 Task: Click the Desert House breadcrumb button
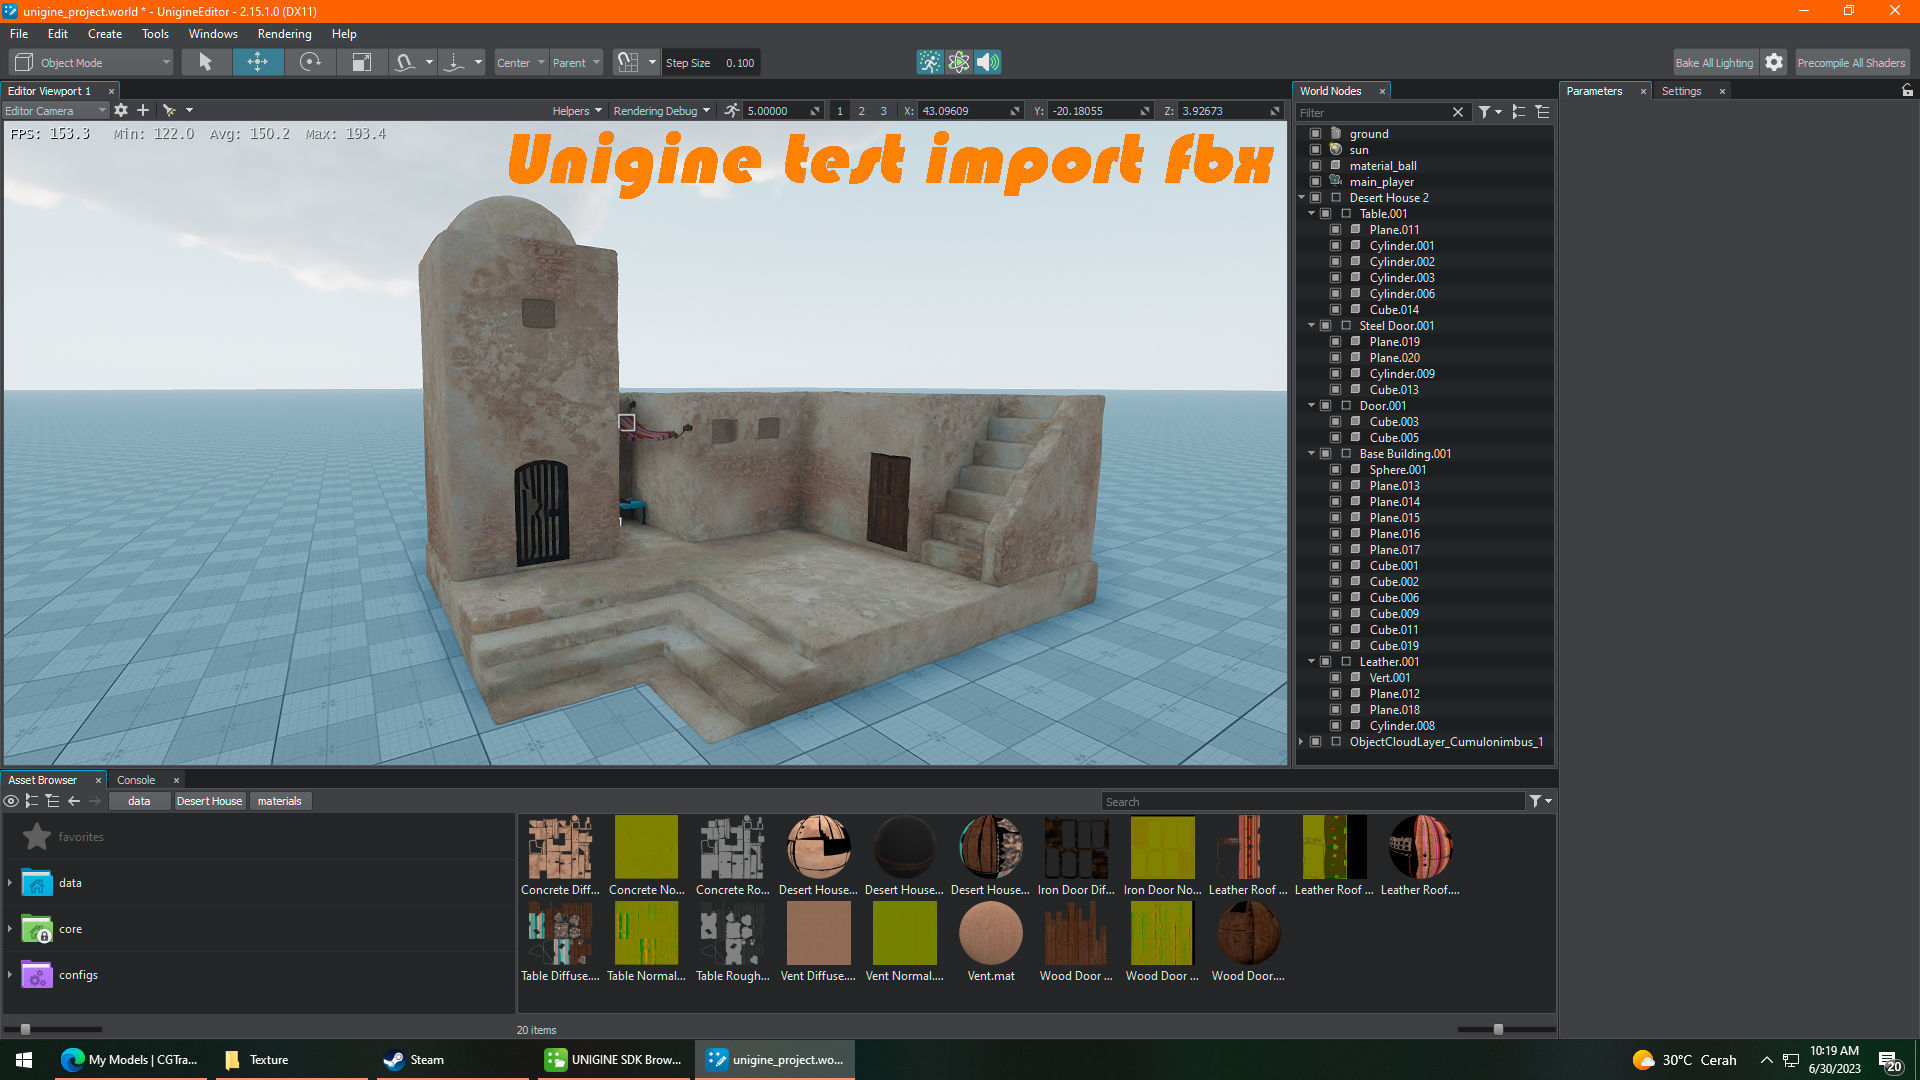coord(209,801)
